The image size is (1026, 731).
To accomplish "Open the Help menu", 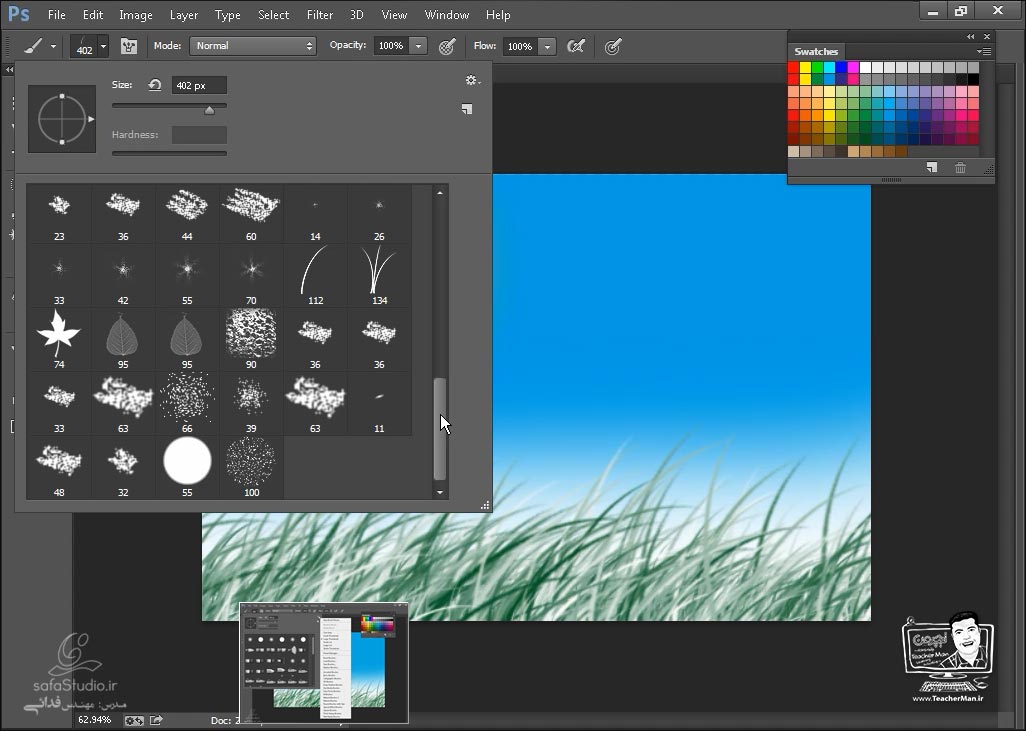I will tap(498, 14).
